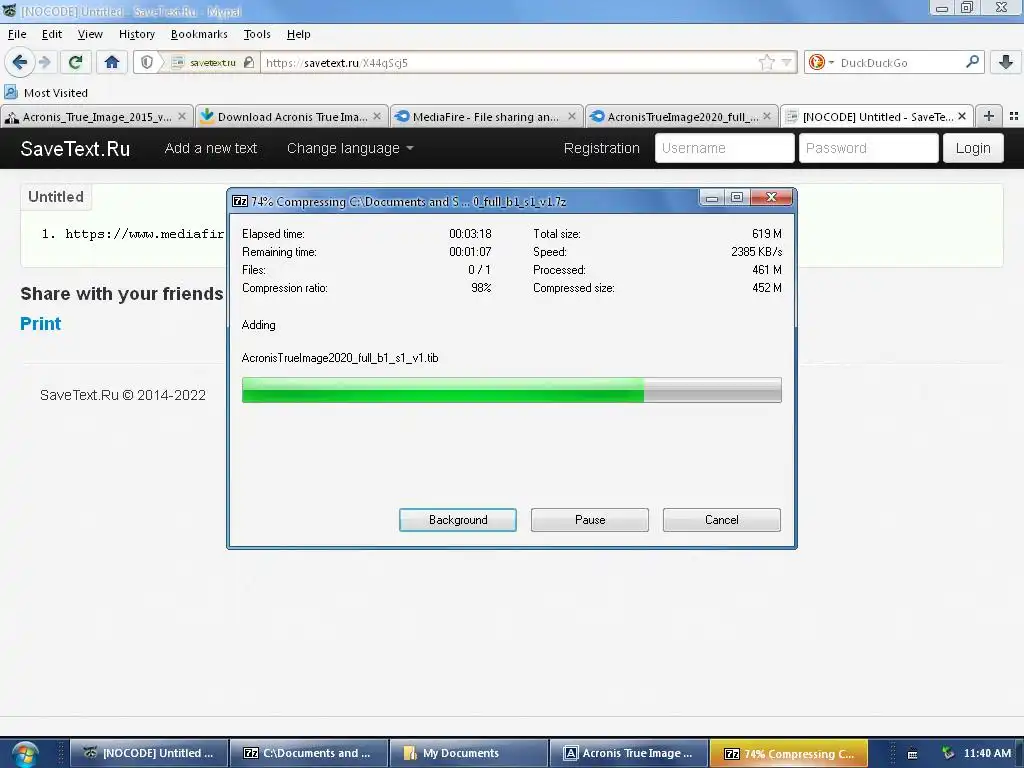Open the Registration link
The image size is (1024, 768).
click(x=601, y=148)
